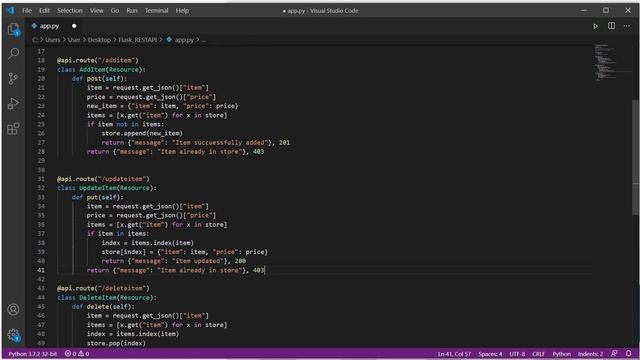Open the Edit menu
This screenshot has width=640, height=360.
pyautogui.click(x=44, y=11)
